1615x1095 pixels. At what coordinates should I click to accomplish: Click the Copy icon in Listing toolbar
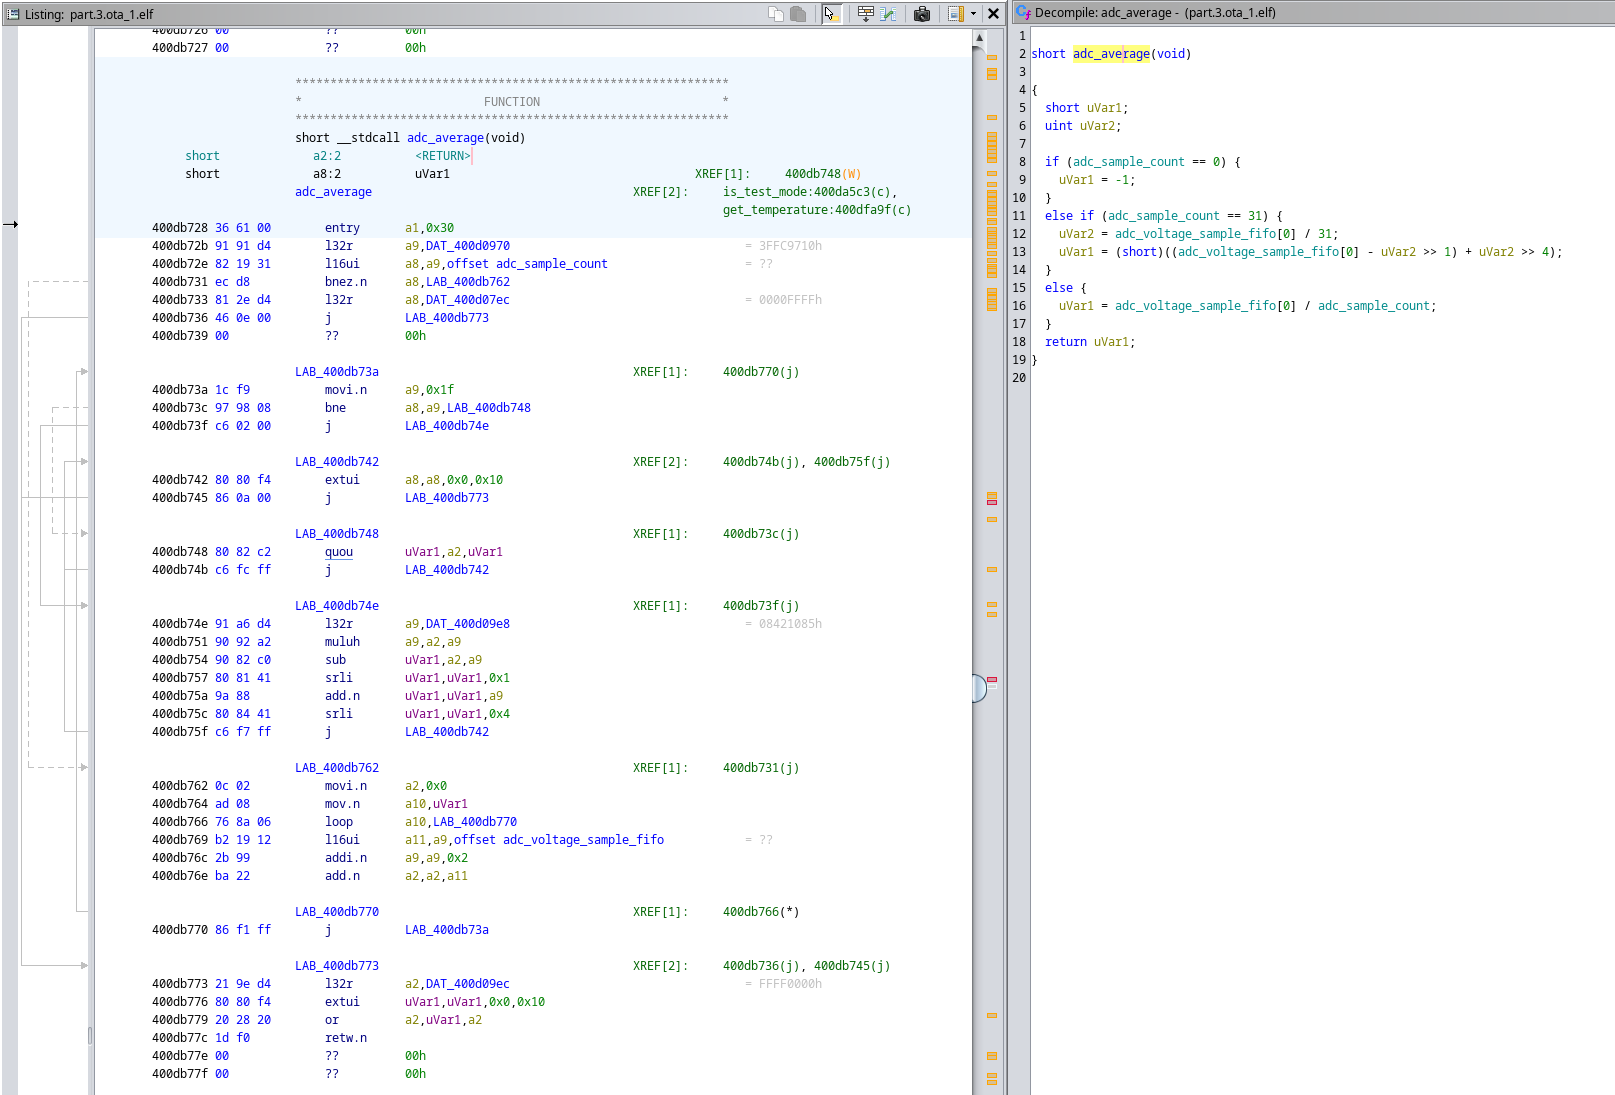point(776,13)
